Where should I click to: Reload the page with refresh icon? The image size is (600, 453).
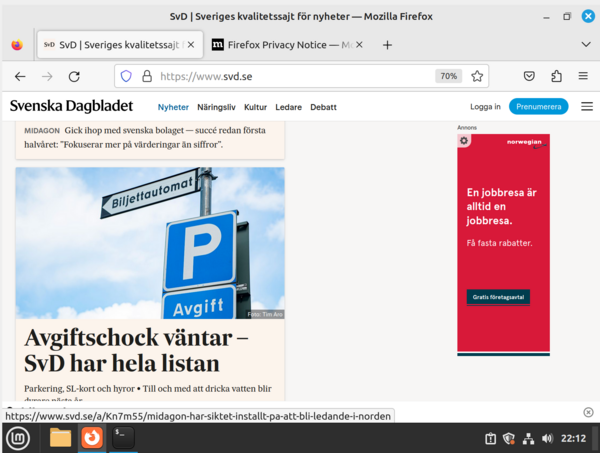(x=74, y=77)
